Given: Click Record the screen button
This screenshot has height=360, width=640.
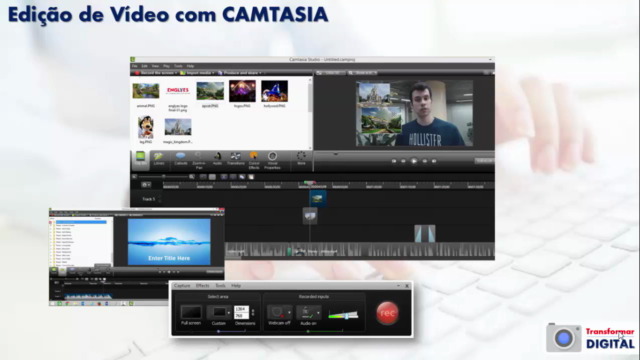Looking at the screenshot, I should pos(154,73).
